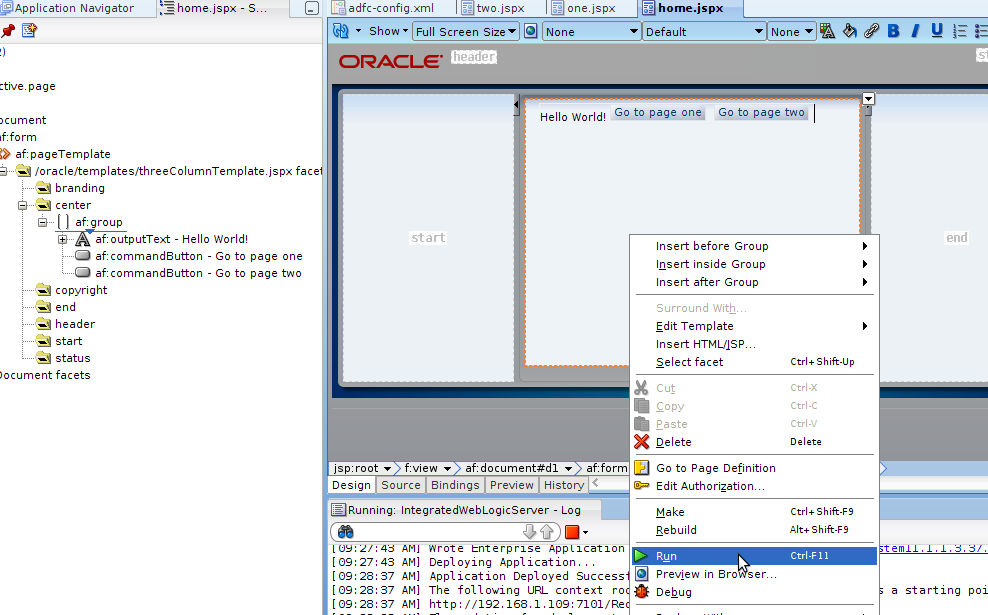
Task: Click the binoculars search icon in Log
Action: (346, 532)
